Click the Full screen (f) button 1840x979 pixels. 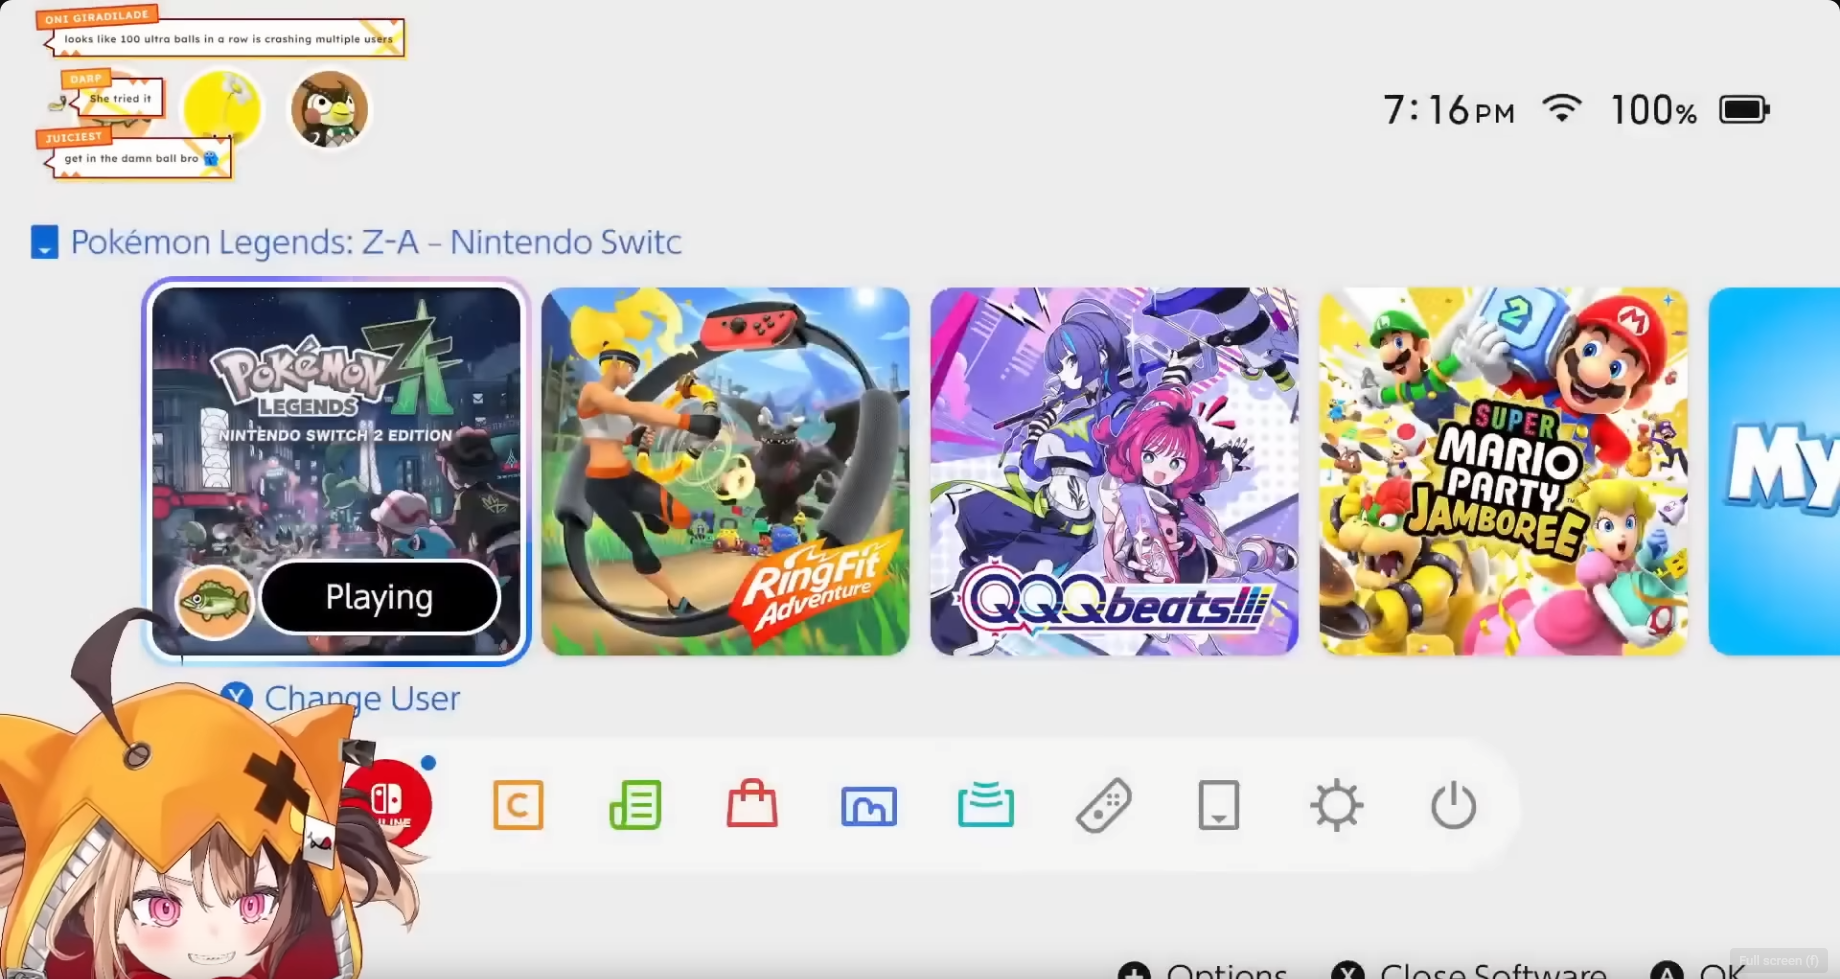(x=1779, y=960)
